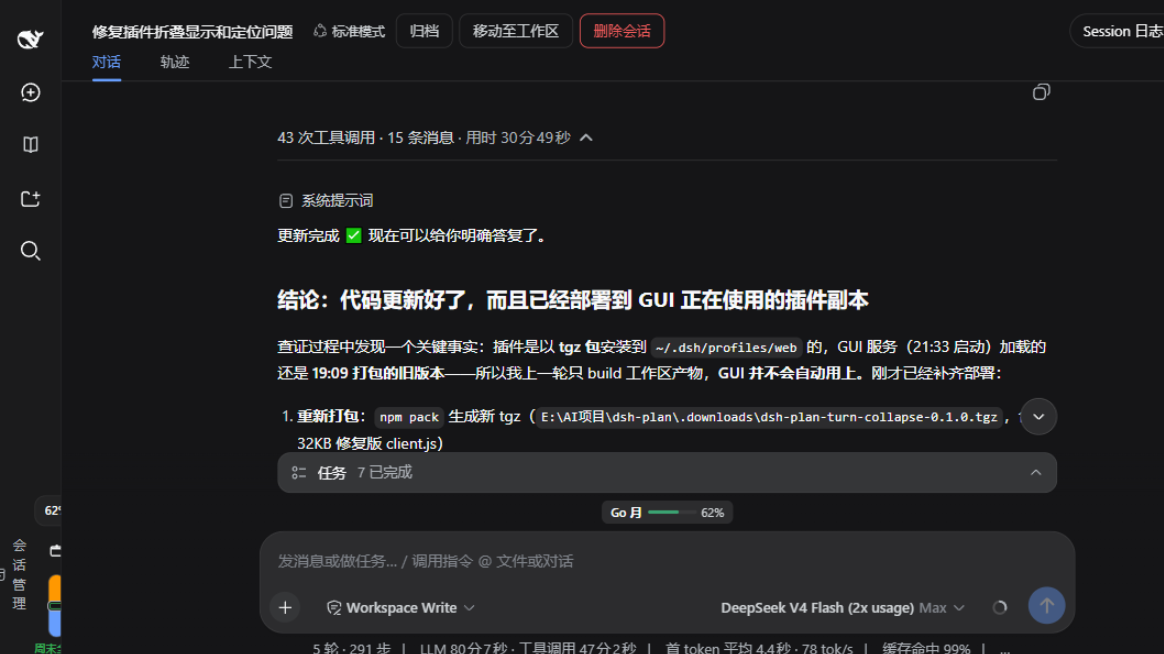Image resolution: width=1164 pixels, height=654 pixels.
Task: Open the book-shaped library sidebar icon
Action: (30, 145)
